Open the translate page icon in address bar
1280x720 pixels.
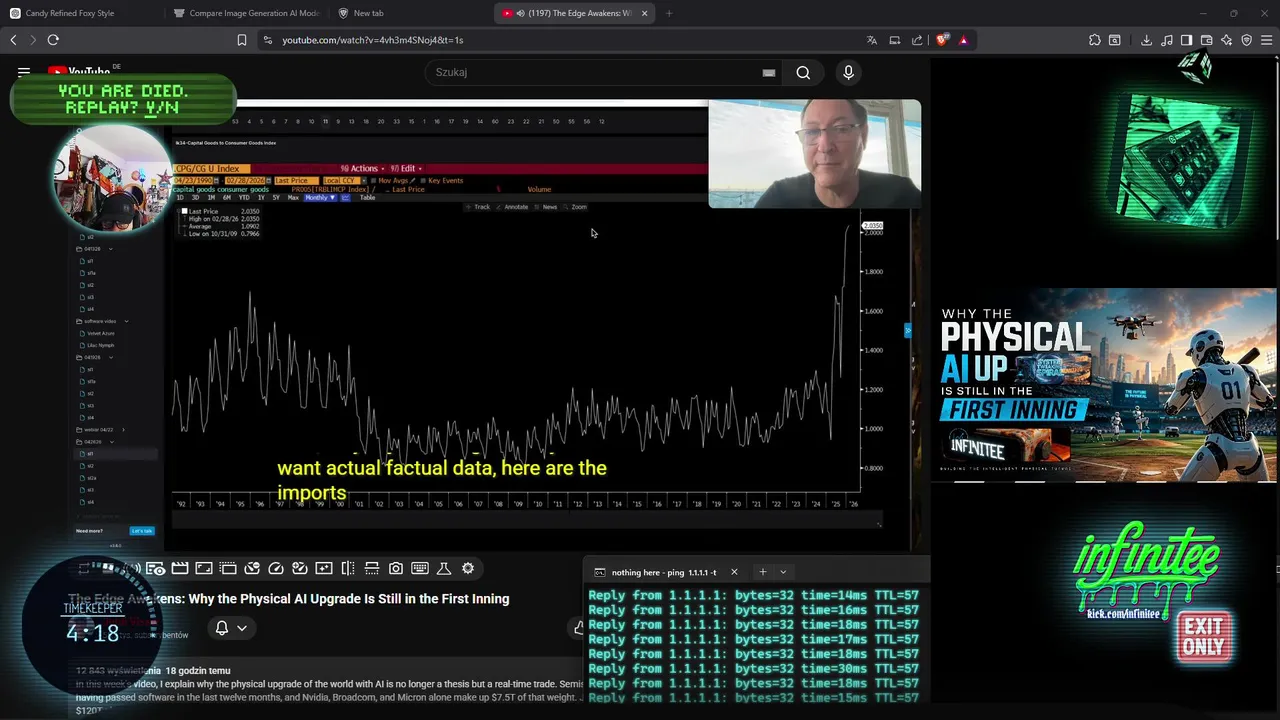click(x=872, y=40)
